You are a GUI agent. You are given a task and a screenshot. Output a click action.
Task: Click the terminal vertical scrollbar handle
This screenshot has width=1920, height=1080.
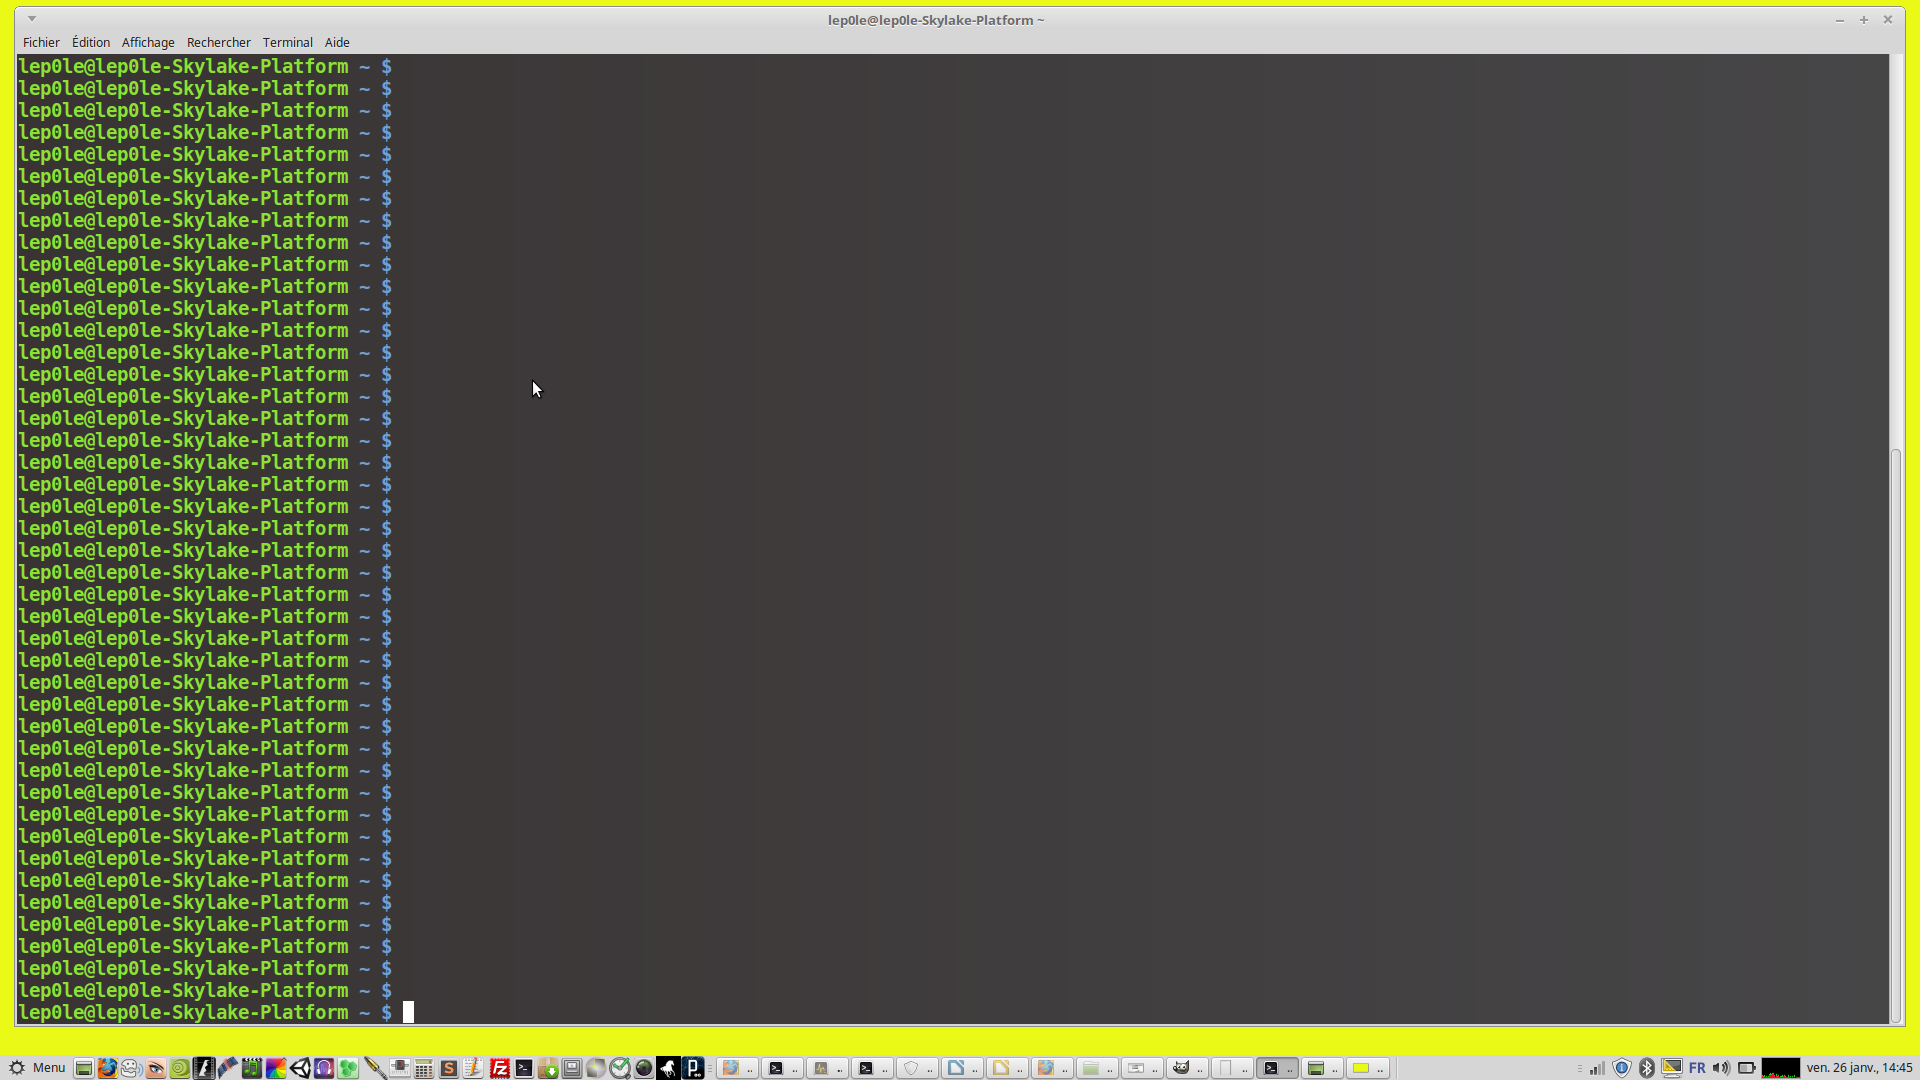coord(1895,735)
